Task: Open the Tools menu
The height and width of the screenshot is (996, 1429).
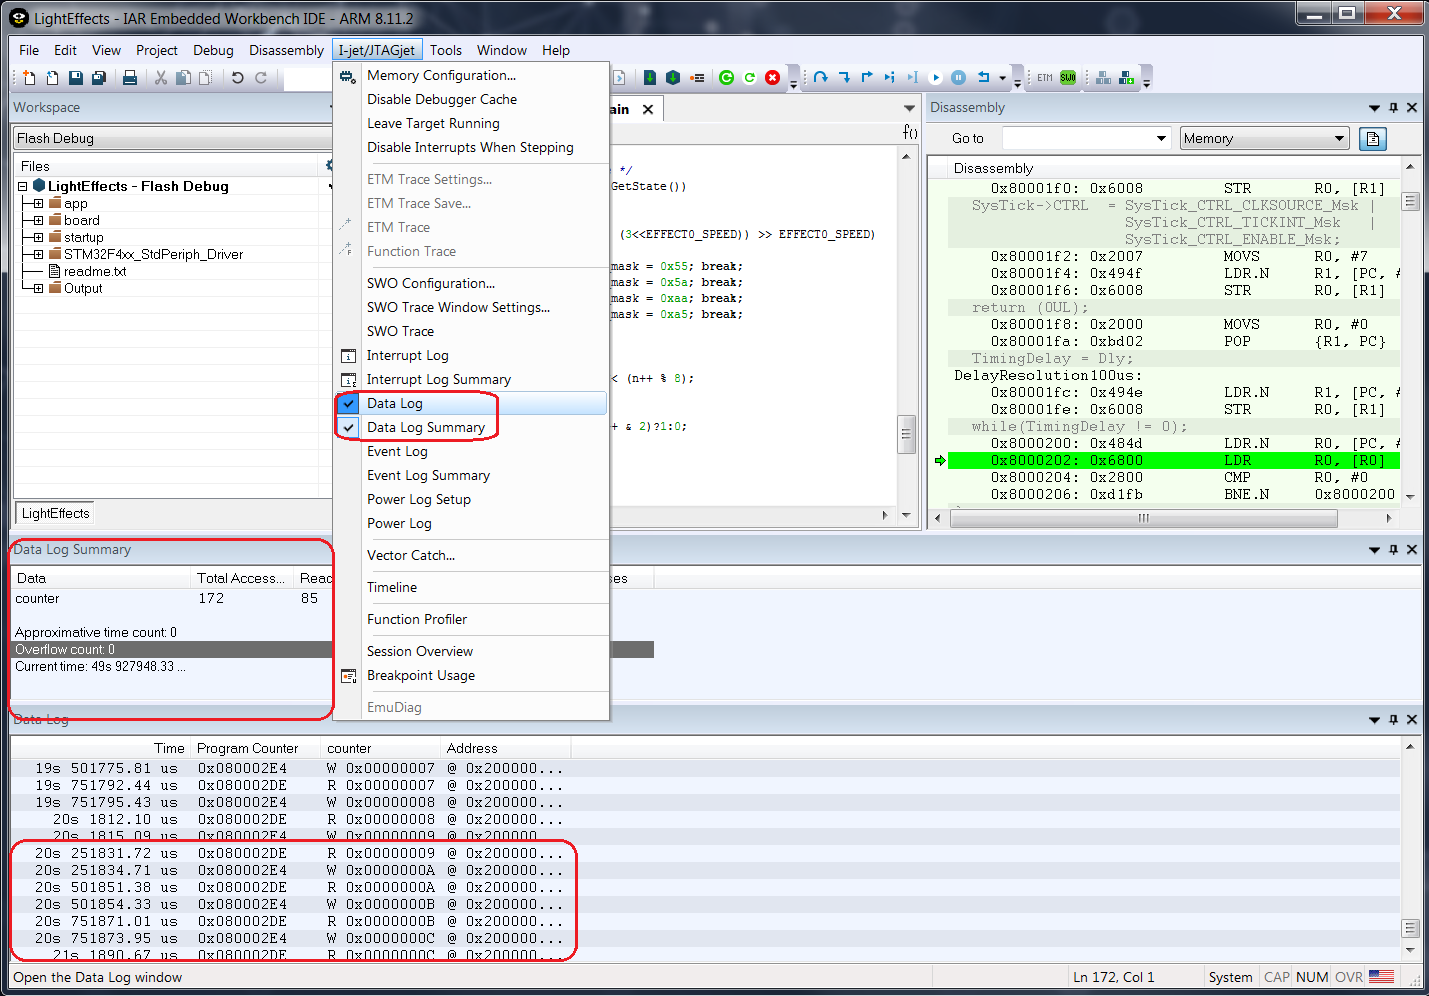Action: 446,51
